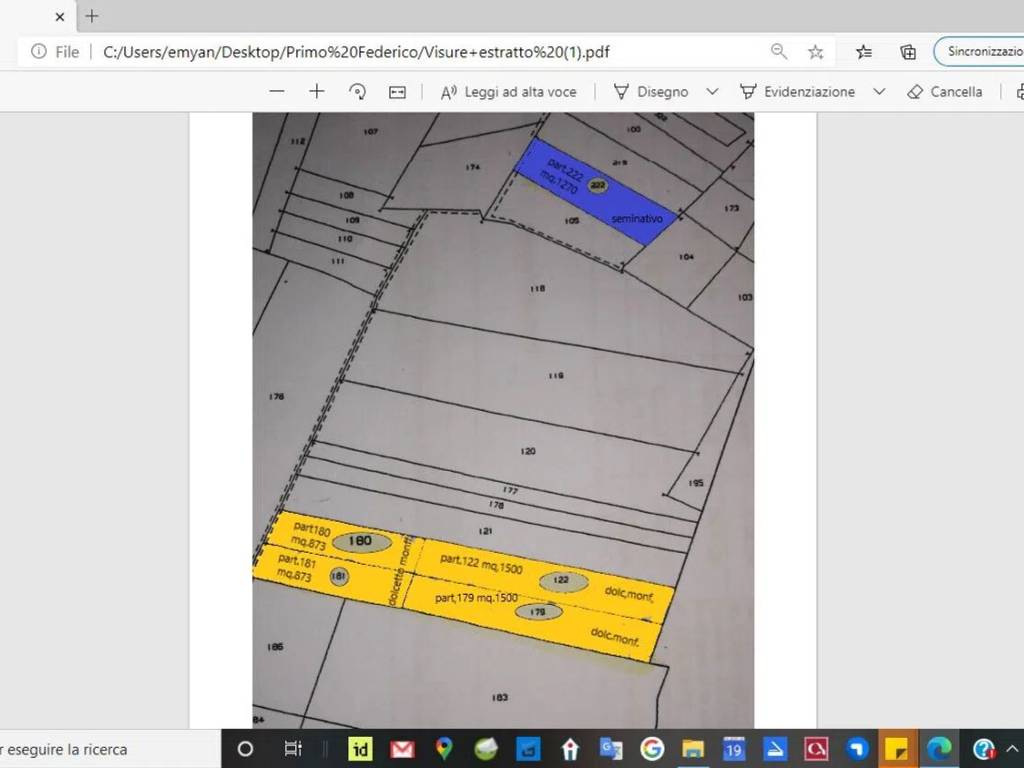1024x768 pixels.
Task: Open the Collections icon
Action: coord(908,52)
